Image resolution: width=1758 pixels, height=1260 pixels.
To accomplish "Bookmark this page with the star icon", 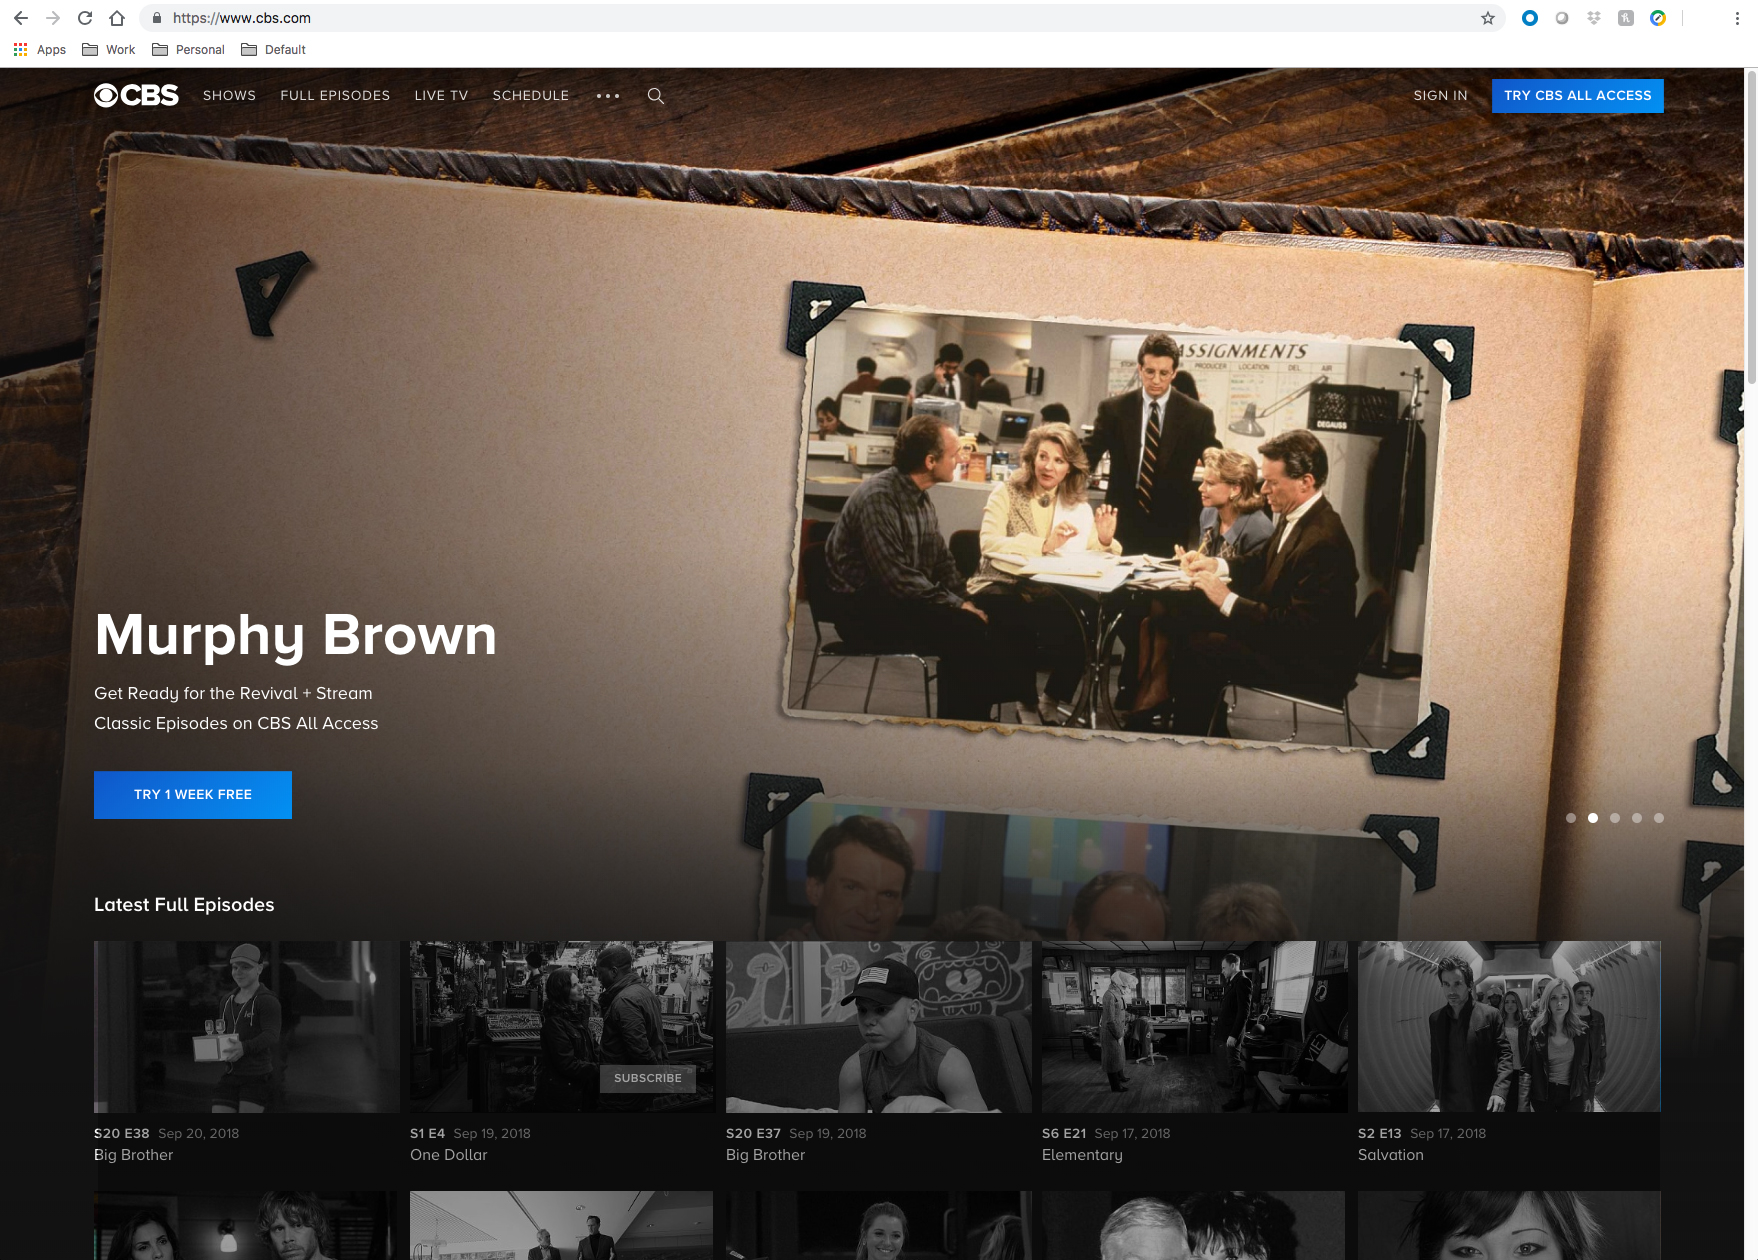I will point(1488,18).
